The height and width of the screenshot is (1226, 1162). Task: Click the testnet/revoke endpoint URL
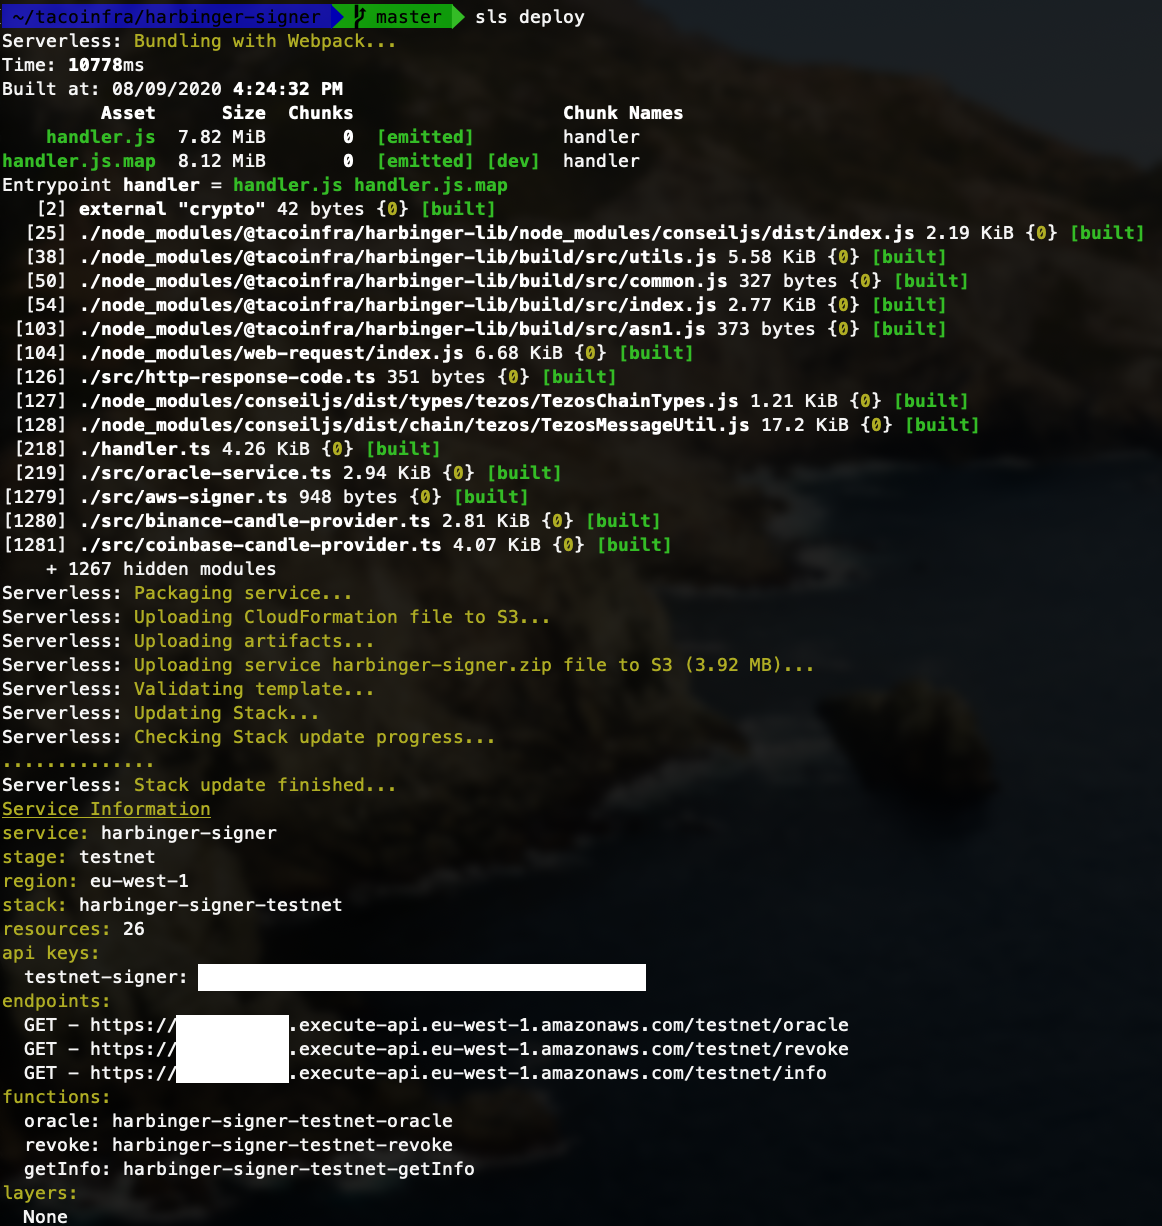469,1049
